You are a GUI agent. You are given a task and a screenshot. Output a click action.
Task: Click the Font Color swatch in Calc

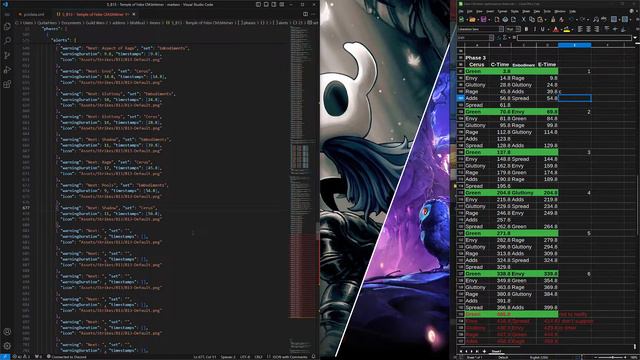556,29
